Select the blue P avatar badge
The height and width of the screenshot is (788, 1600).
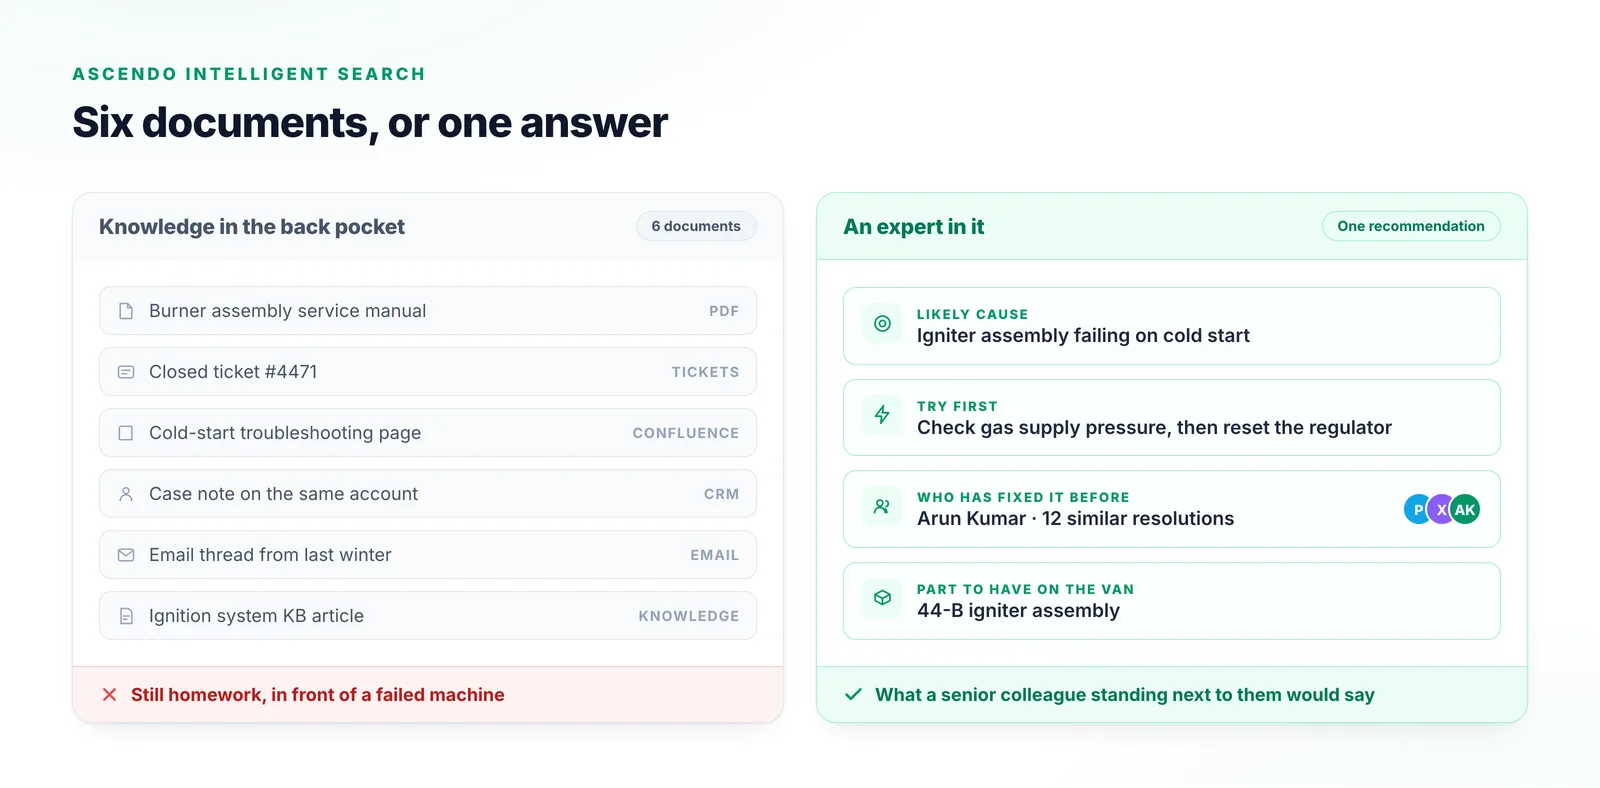(x=1416, y=509)
